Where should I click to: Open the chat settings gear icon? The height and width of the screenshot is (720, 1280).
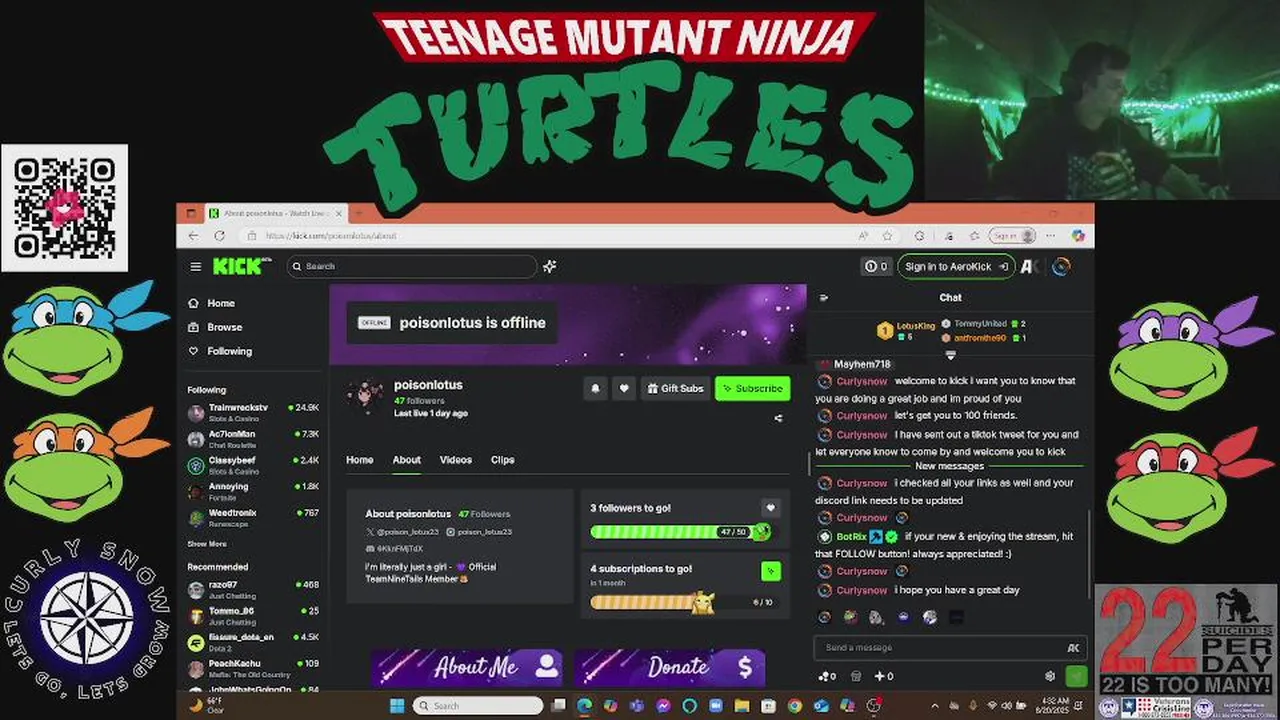click(1050, 676)
